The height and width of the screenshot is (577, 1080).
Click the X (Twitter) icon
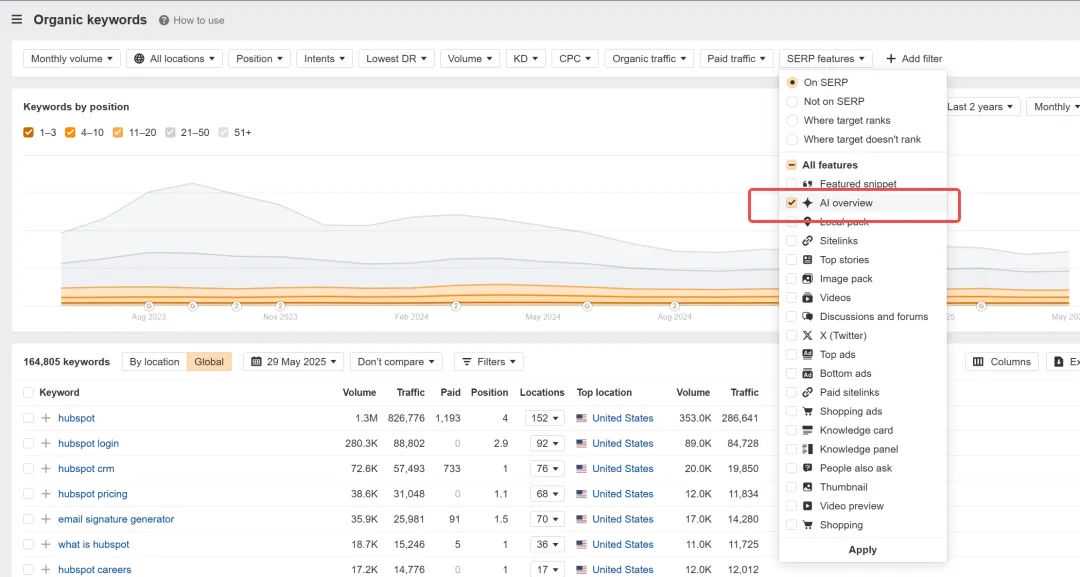point(807,335)
